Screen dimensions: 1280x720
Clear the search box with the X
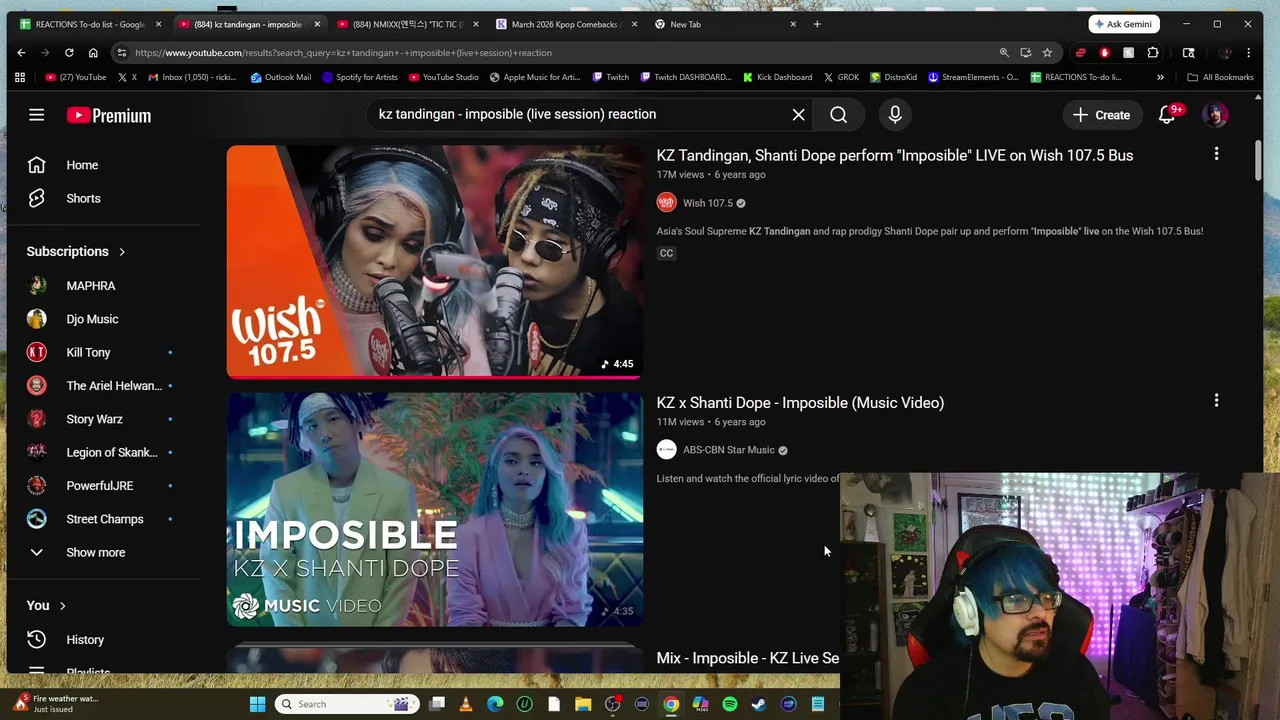(x=798, y=115)
